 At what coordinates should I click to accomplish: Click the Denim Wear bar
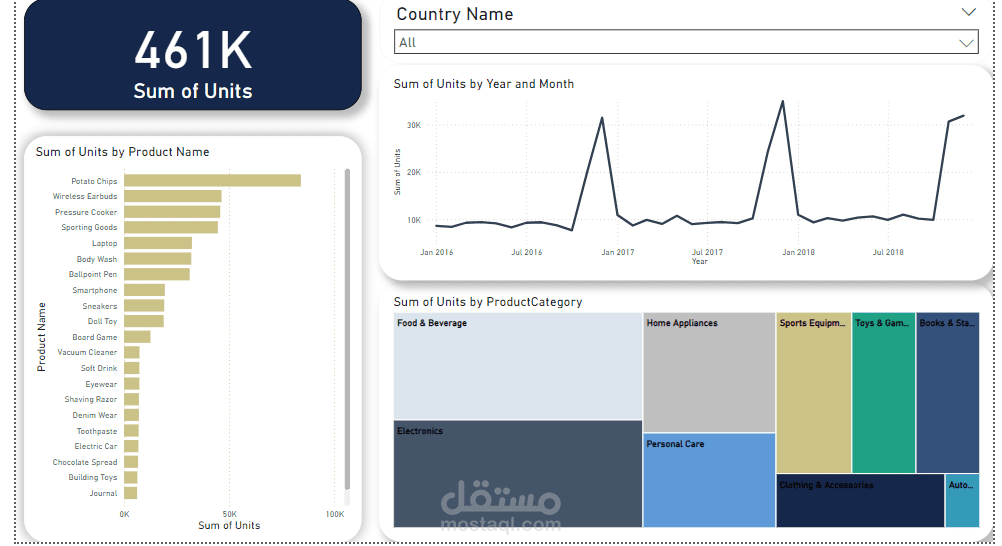click(131, 415)
